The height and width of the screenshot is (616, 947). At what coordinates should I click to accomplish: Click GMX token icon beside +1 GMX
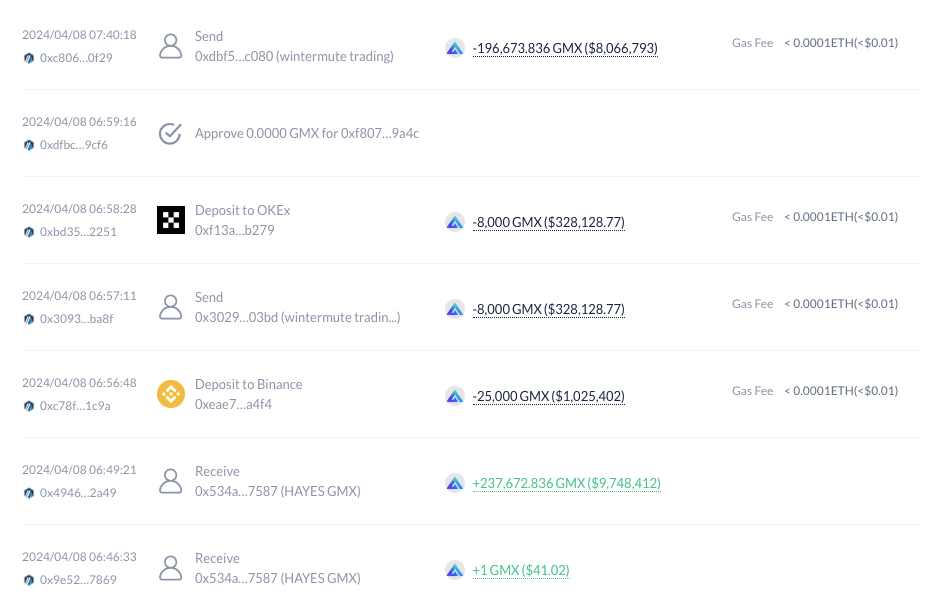click(455, 570)
